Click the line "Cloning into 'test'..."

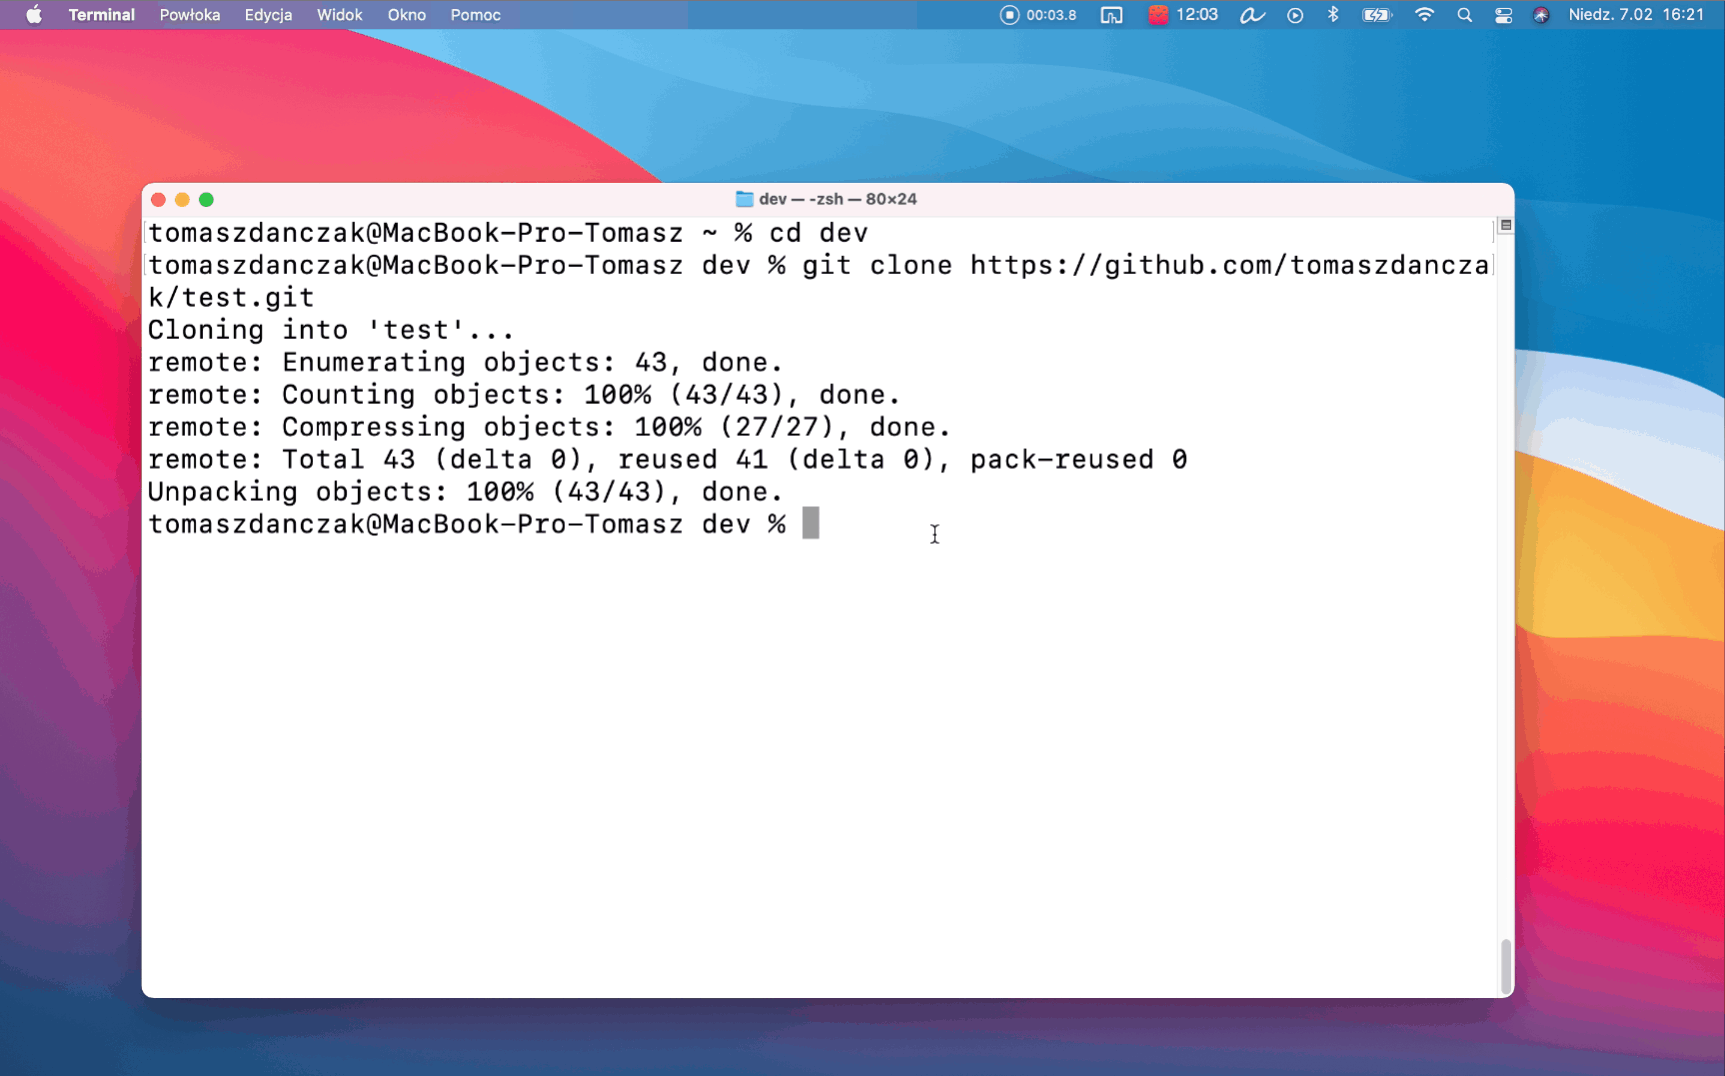point(331,330)
